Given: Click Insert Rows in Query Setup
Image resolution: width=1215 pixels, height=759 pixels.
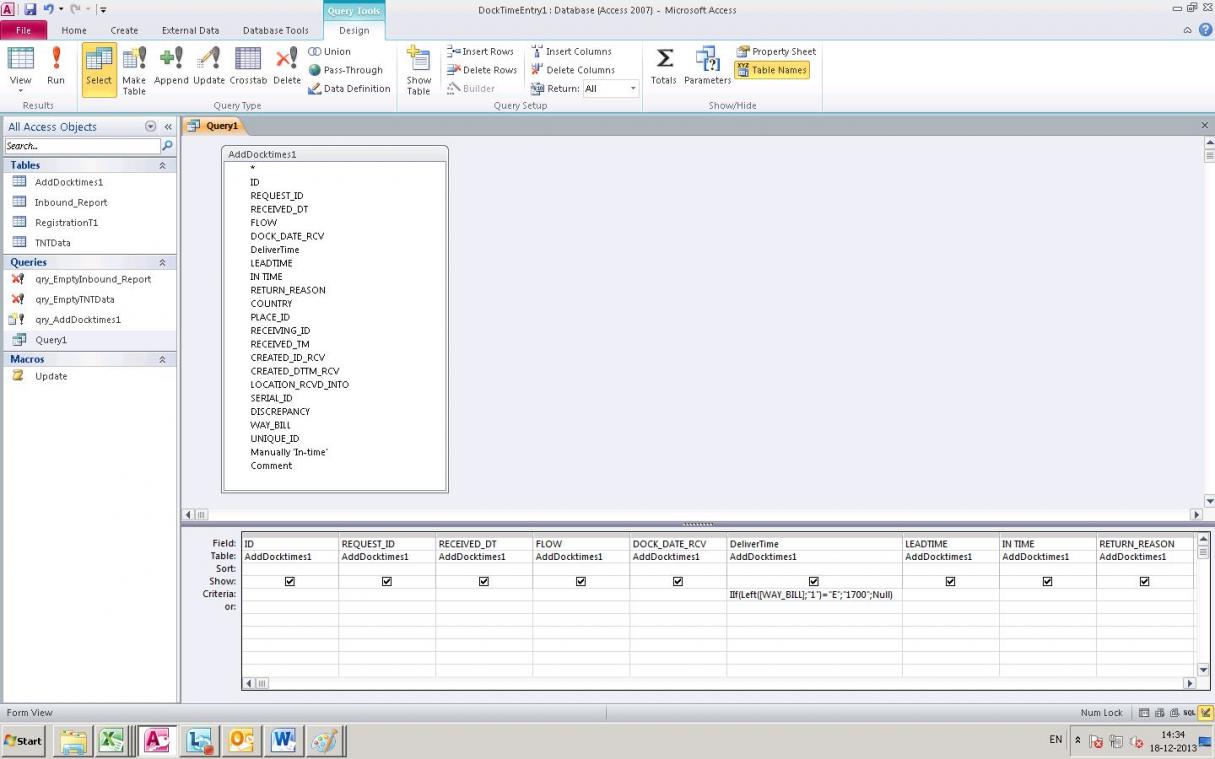Looking at the screenshot, I should 480,52.
